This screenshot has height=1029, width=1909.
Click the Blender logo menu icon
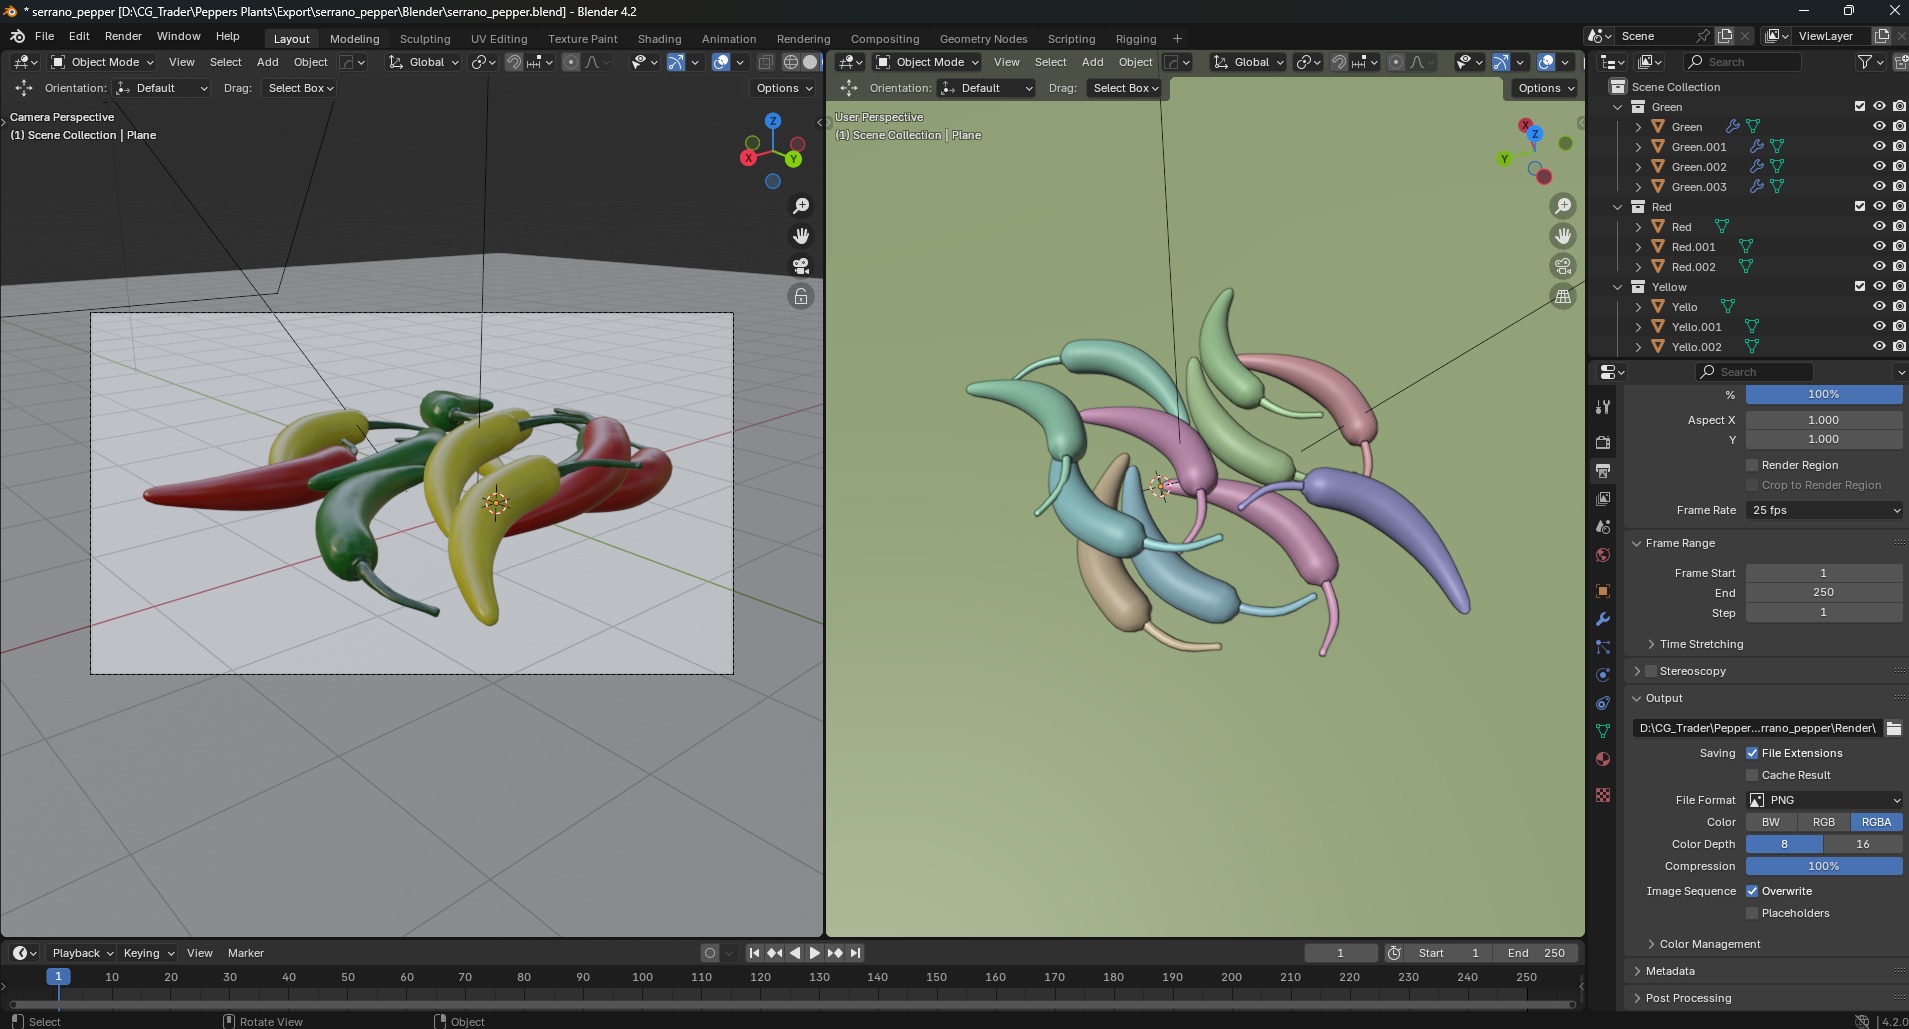[17, 36]
